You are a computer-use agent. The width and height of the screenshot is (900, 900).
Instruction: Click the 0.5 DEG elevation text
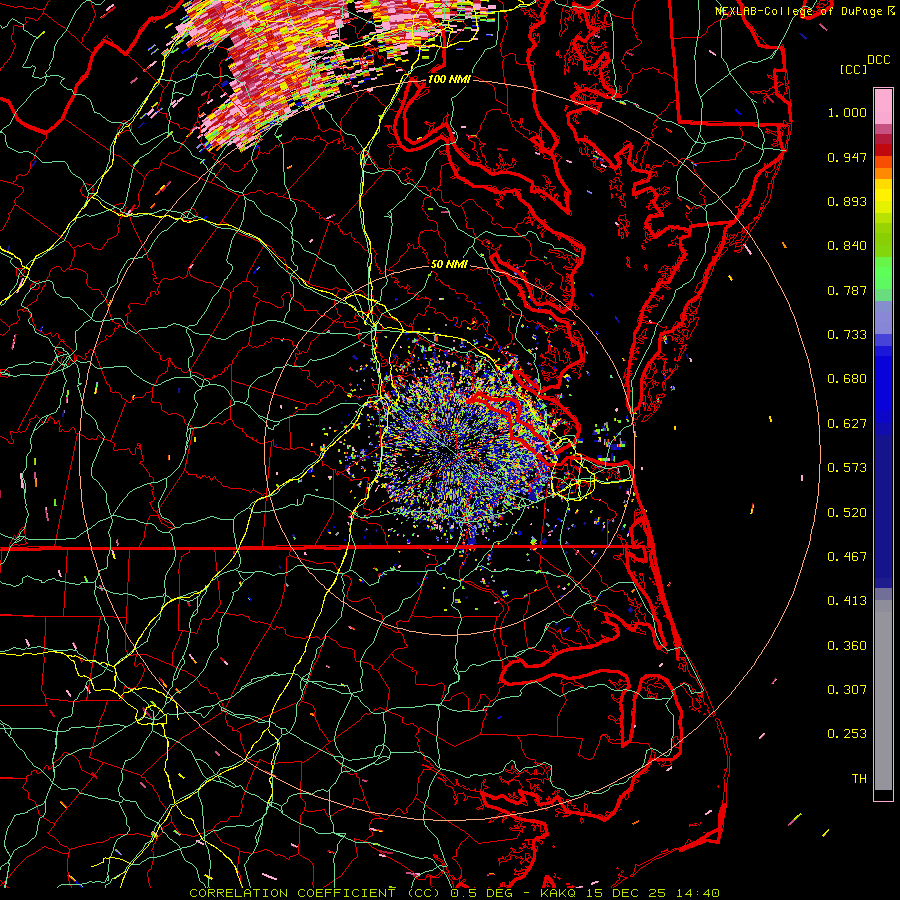point(481,893)
